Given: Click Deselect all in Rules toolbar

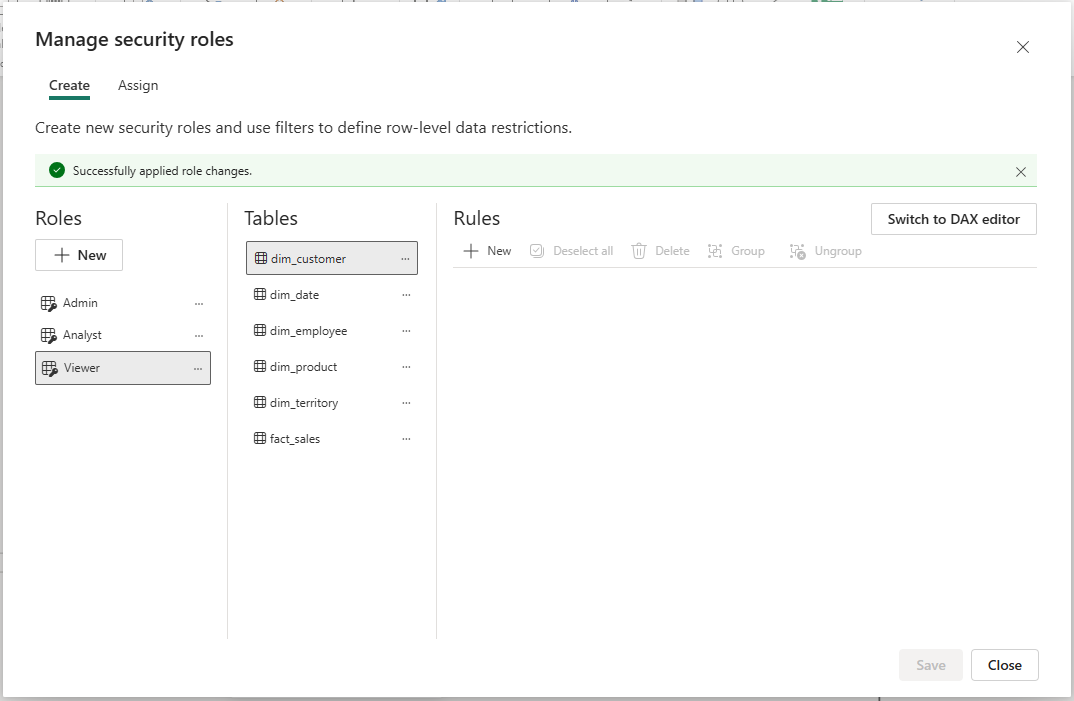Looking at the screenshot, I should [x=571, y=251].
